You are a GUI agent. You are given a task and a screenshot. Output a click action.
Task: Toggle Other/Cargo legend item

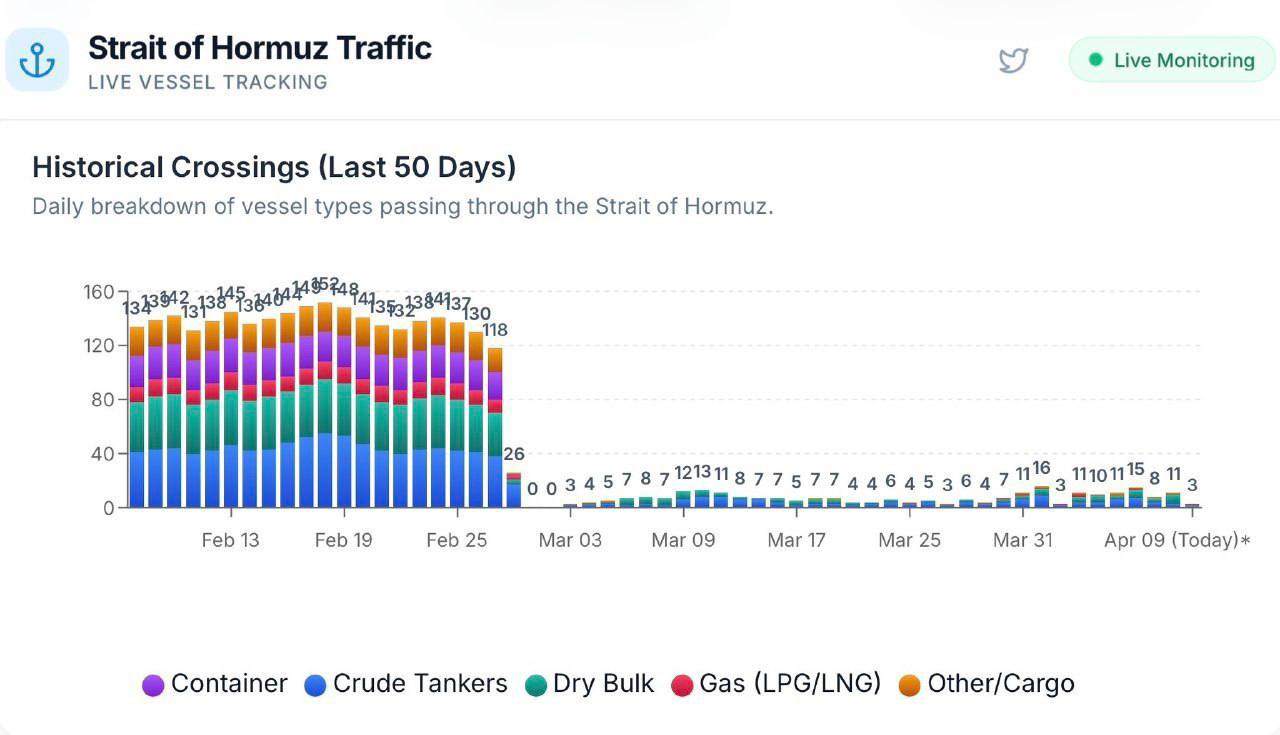coord(986,684)
